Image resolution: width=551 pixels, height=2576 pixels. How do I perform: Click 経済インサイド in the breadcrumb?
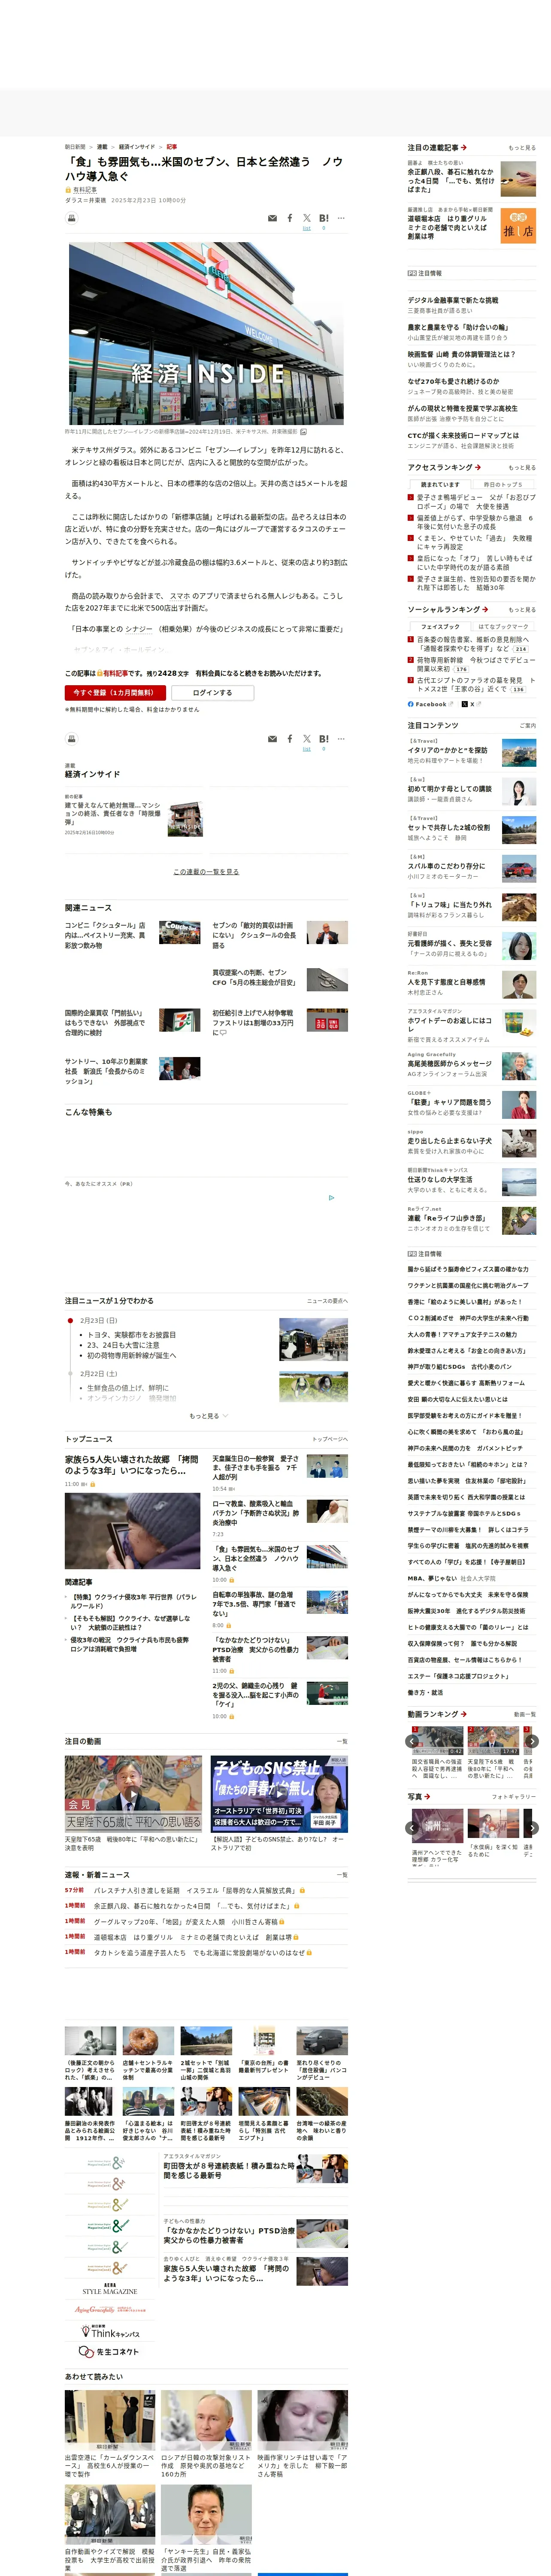coord(137,147)
